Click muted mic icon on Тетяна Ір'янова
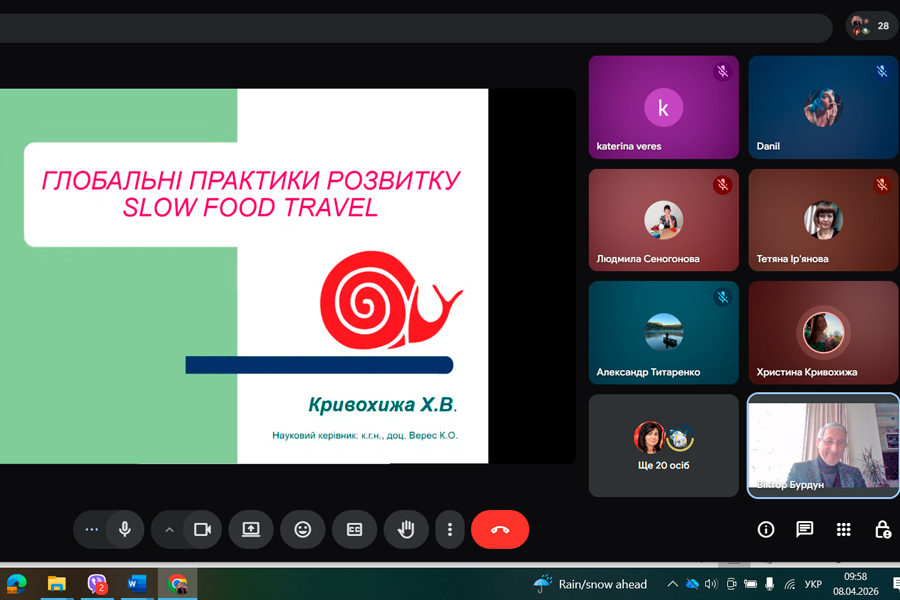This screenshot has height=600, width=900. 882,185
